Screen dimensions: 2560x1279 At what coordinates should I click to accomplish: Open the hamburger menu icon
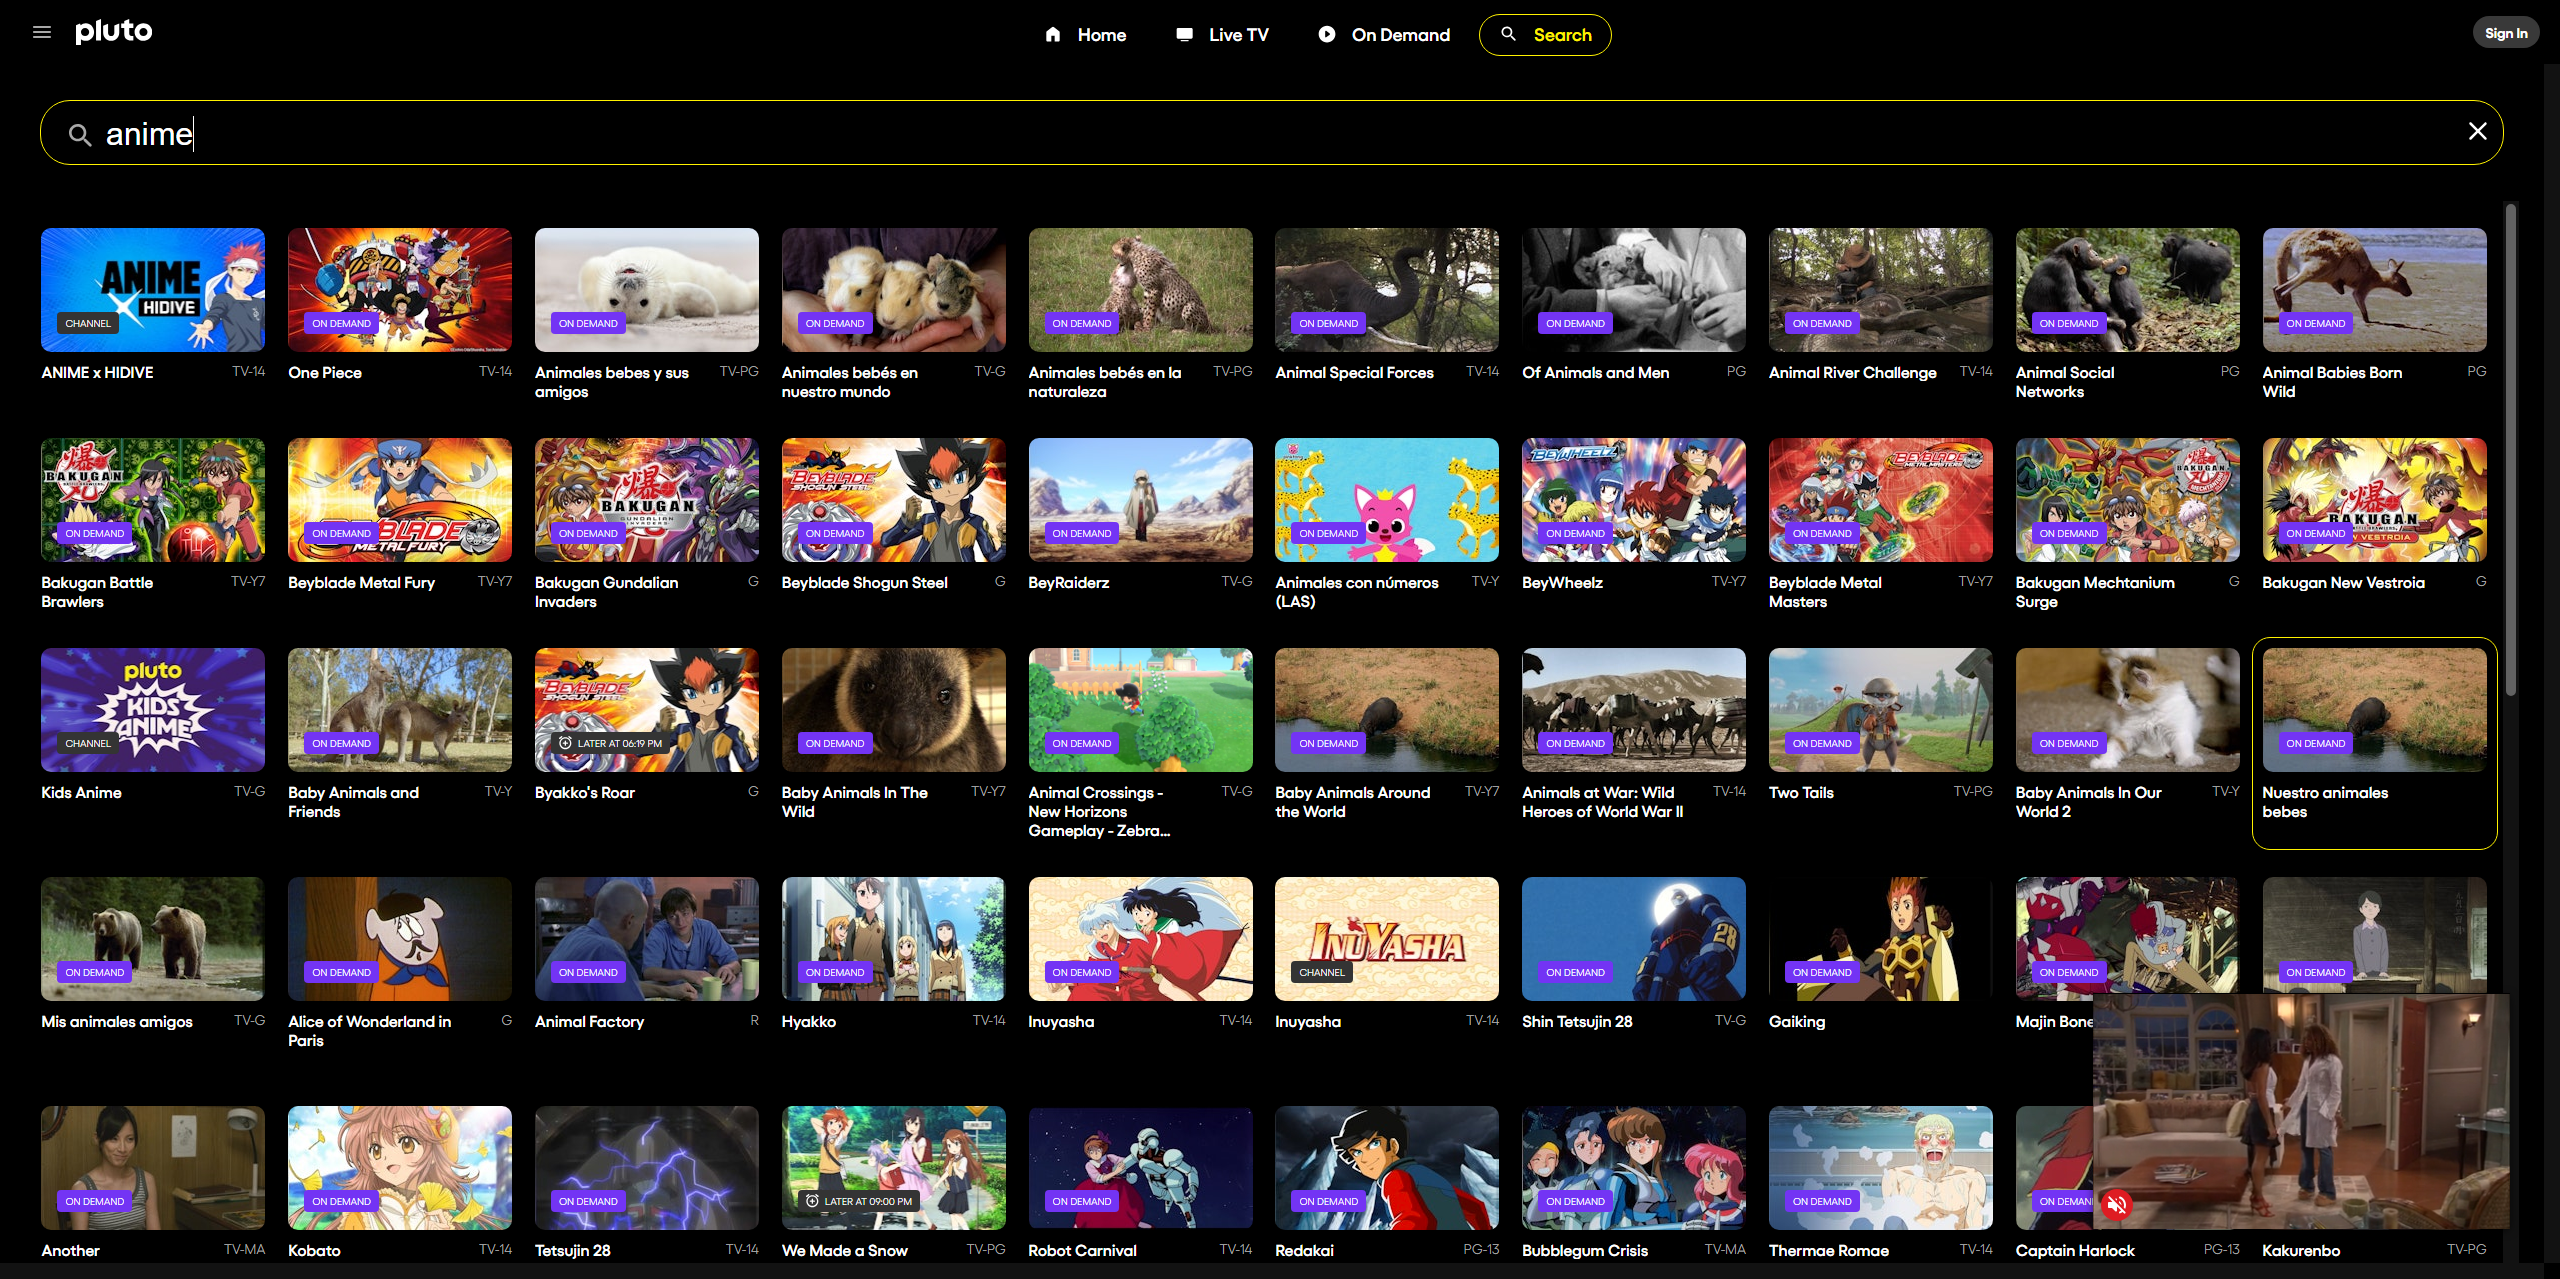tap(42, 33)
